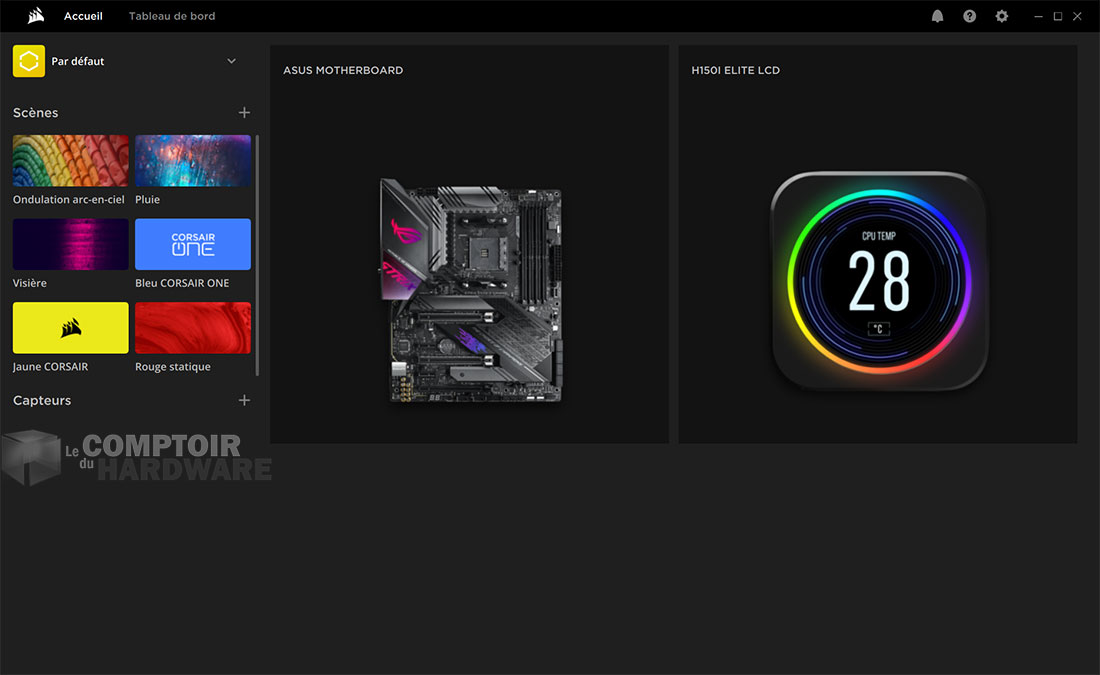
Task: Apply the Bleu CORSAIR ONE scene
Action: 193,244
